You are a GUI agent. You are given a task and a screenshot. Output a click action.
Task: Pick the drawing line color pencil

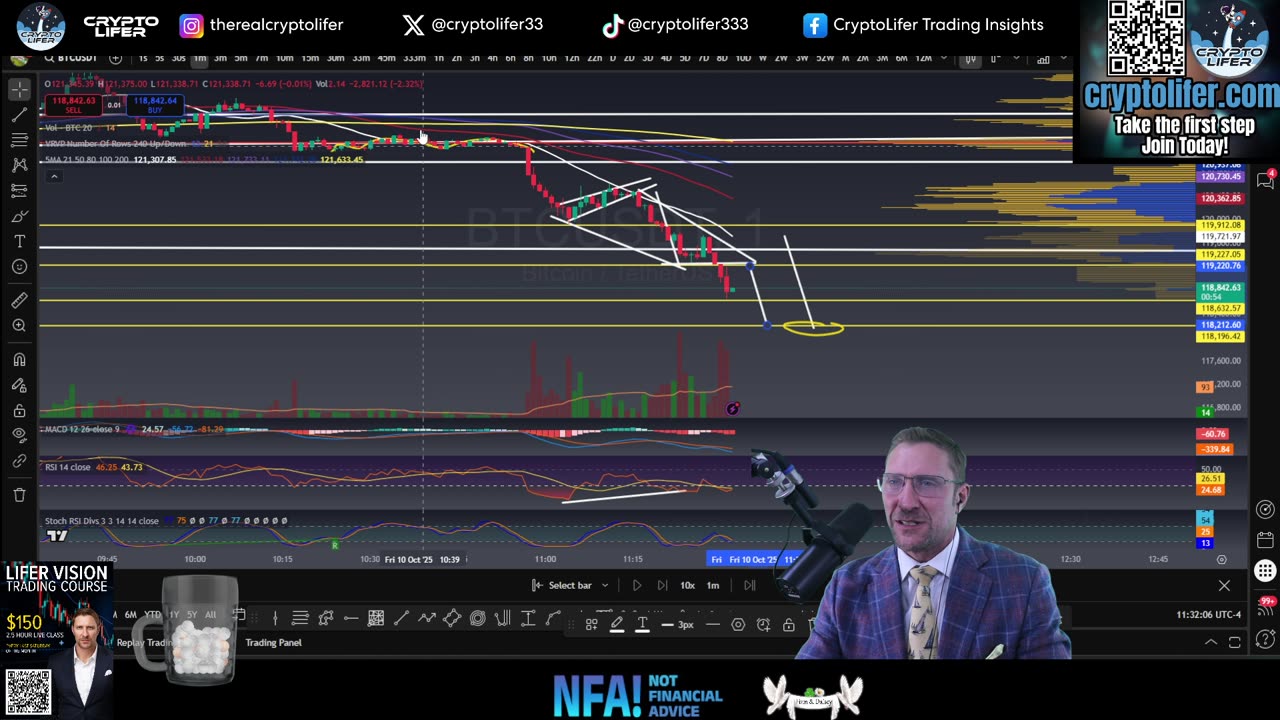coord(617,624)
